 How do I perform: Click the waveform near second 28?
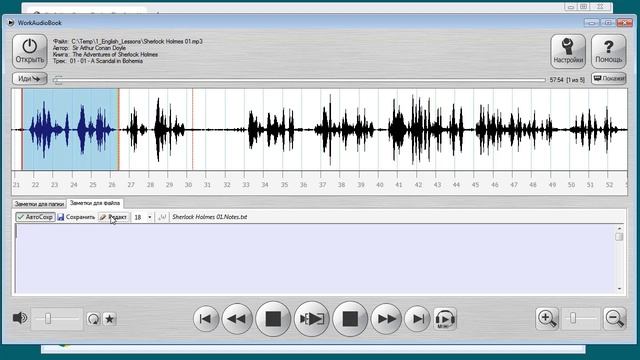[158, 129]
